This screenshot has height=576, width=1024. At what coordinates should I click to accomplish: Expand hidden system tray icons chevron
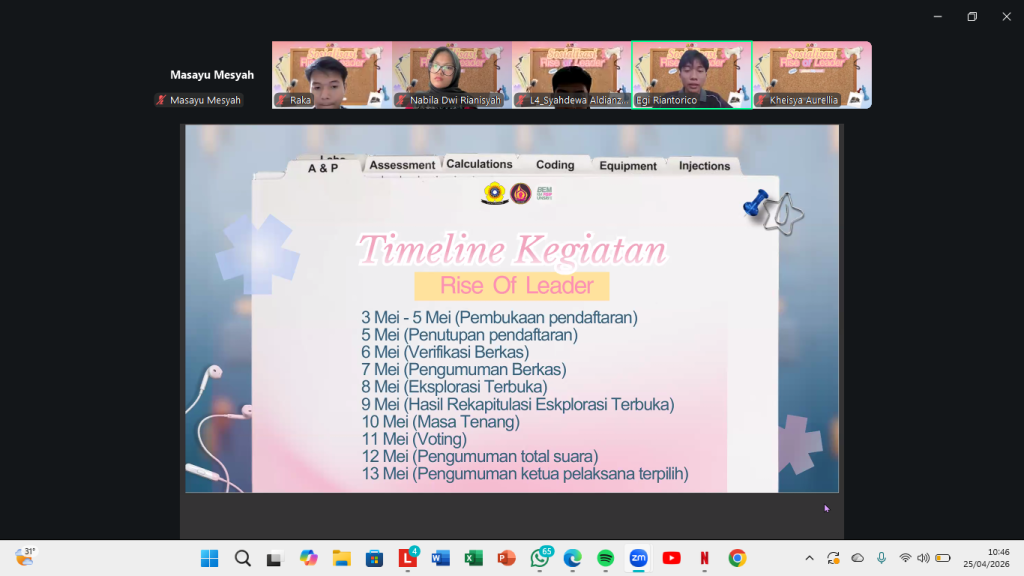(809, 558)
